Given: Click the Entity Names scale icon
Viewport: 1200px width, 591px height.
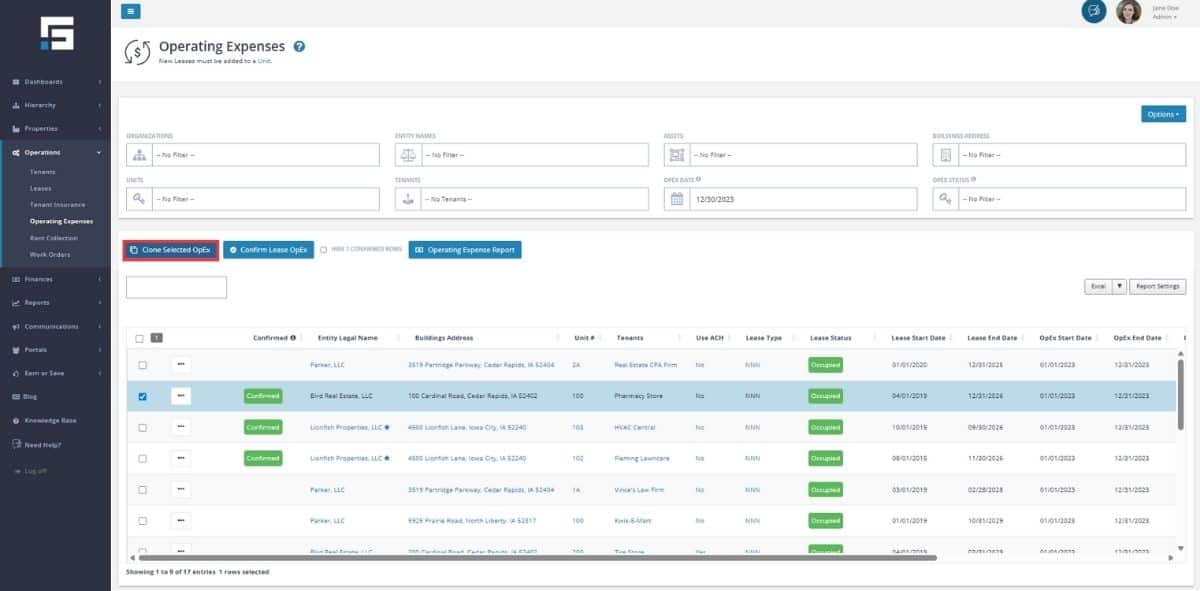Looking at the screenshot, I should point(408,155).
